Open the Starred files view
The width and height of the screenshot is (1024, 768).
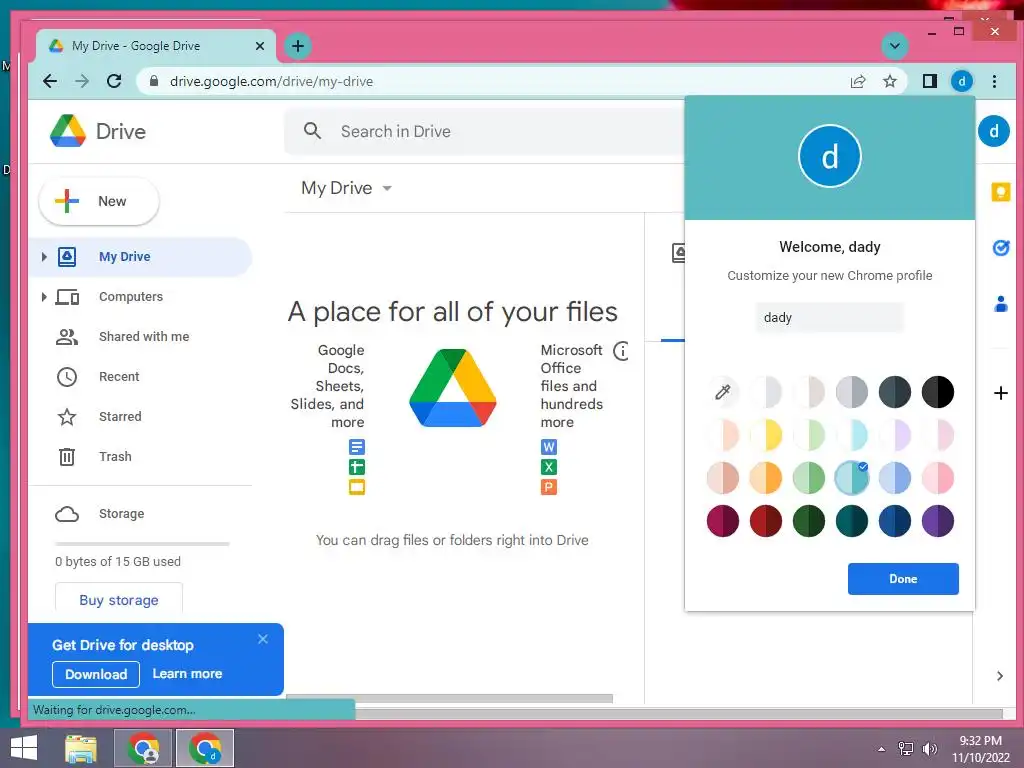coord(120,416)
